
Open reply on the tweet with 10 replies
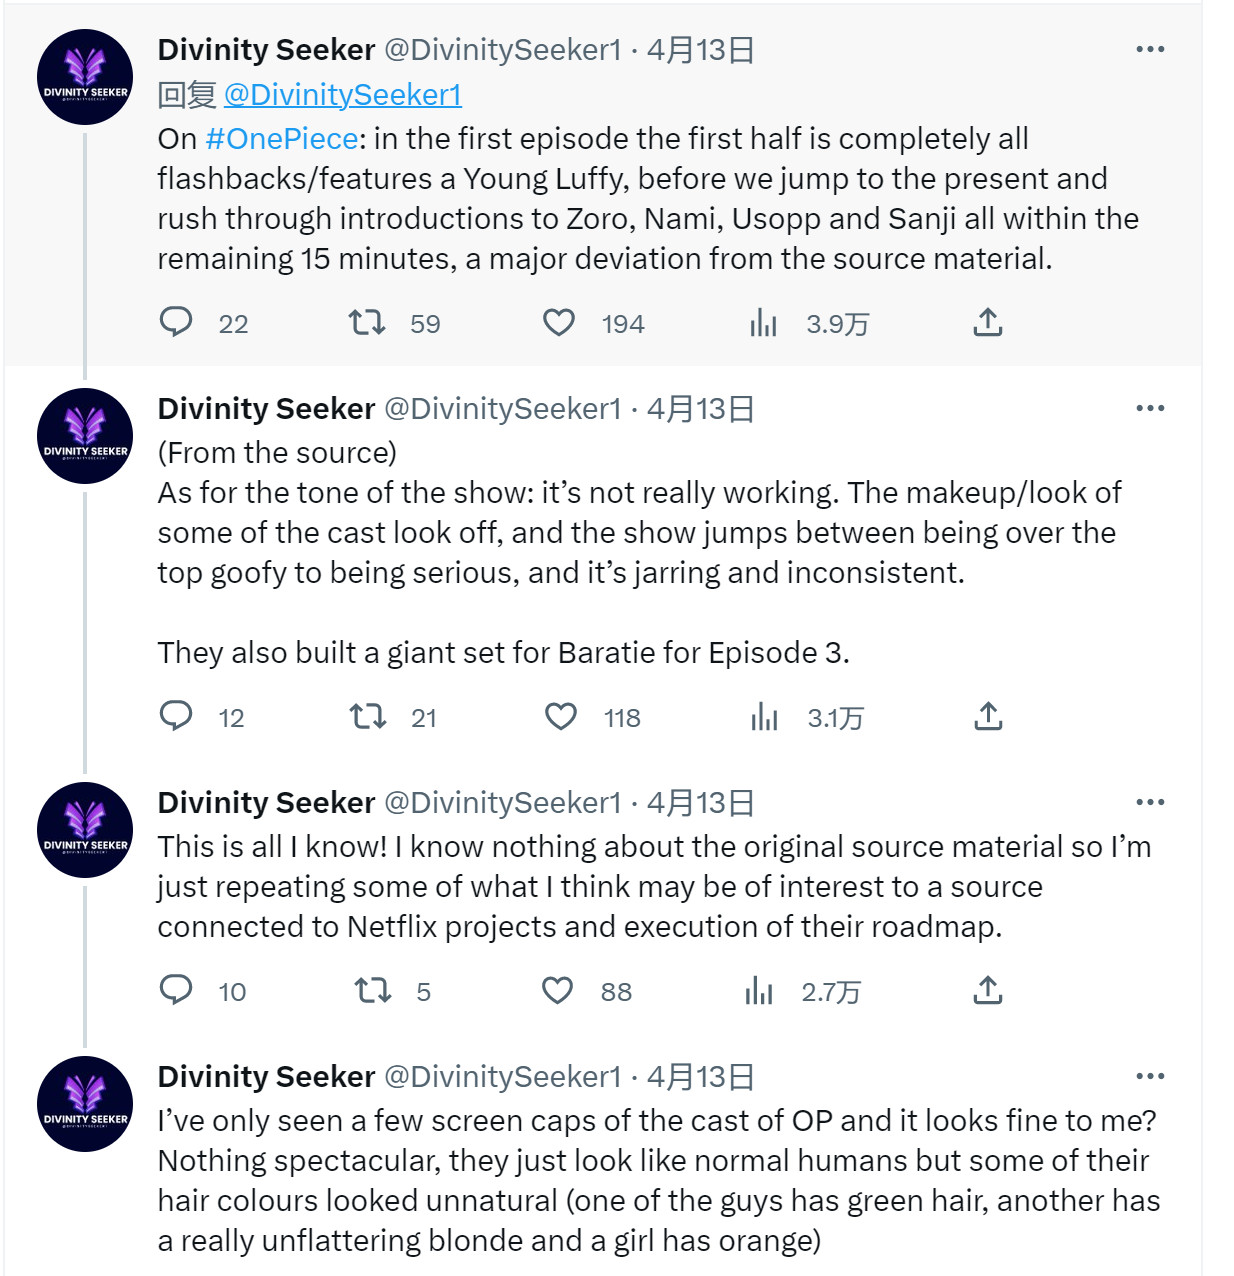[177, 990]
